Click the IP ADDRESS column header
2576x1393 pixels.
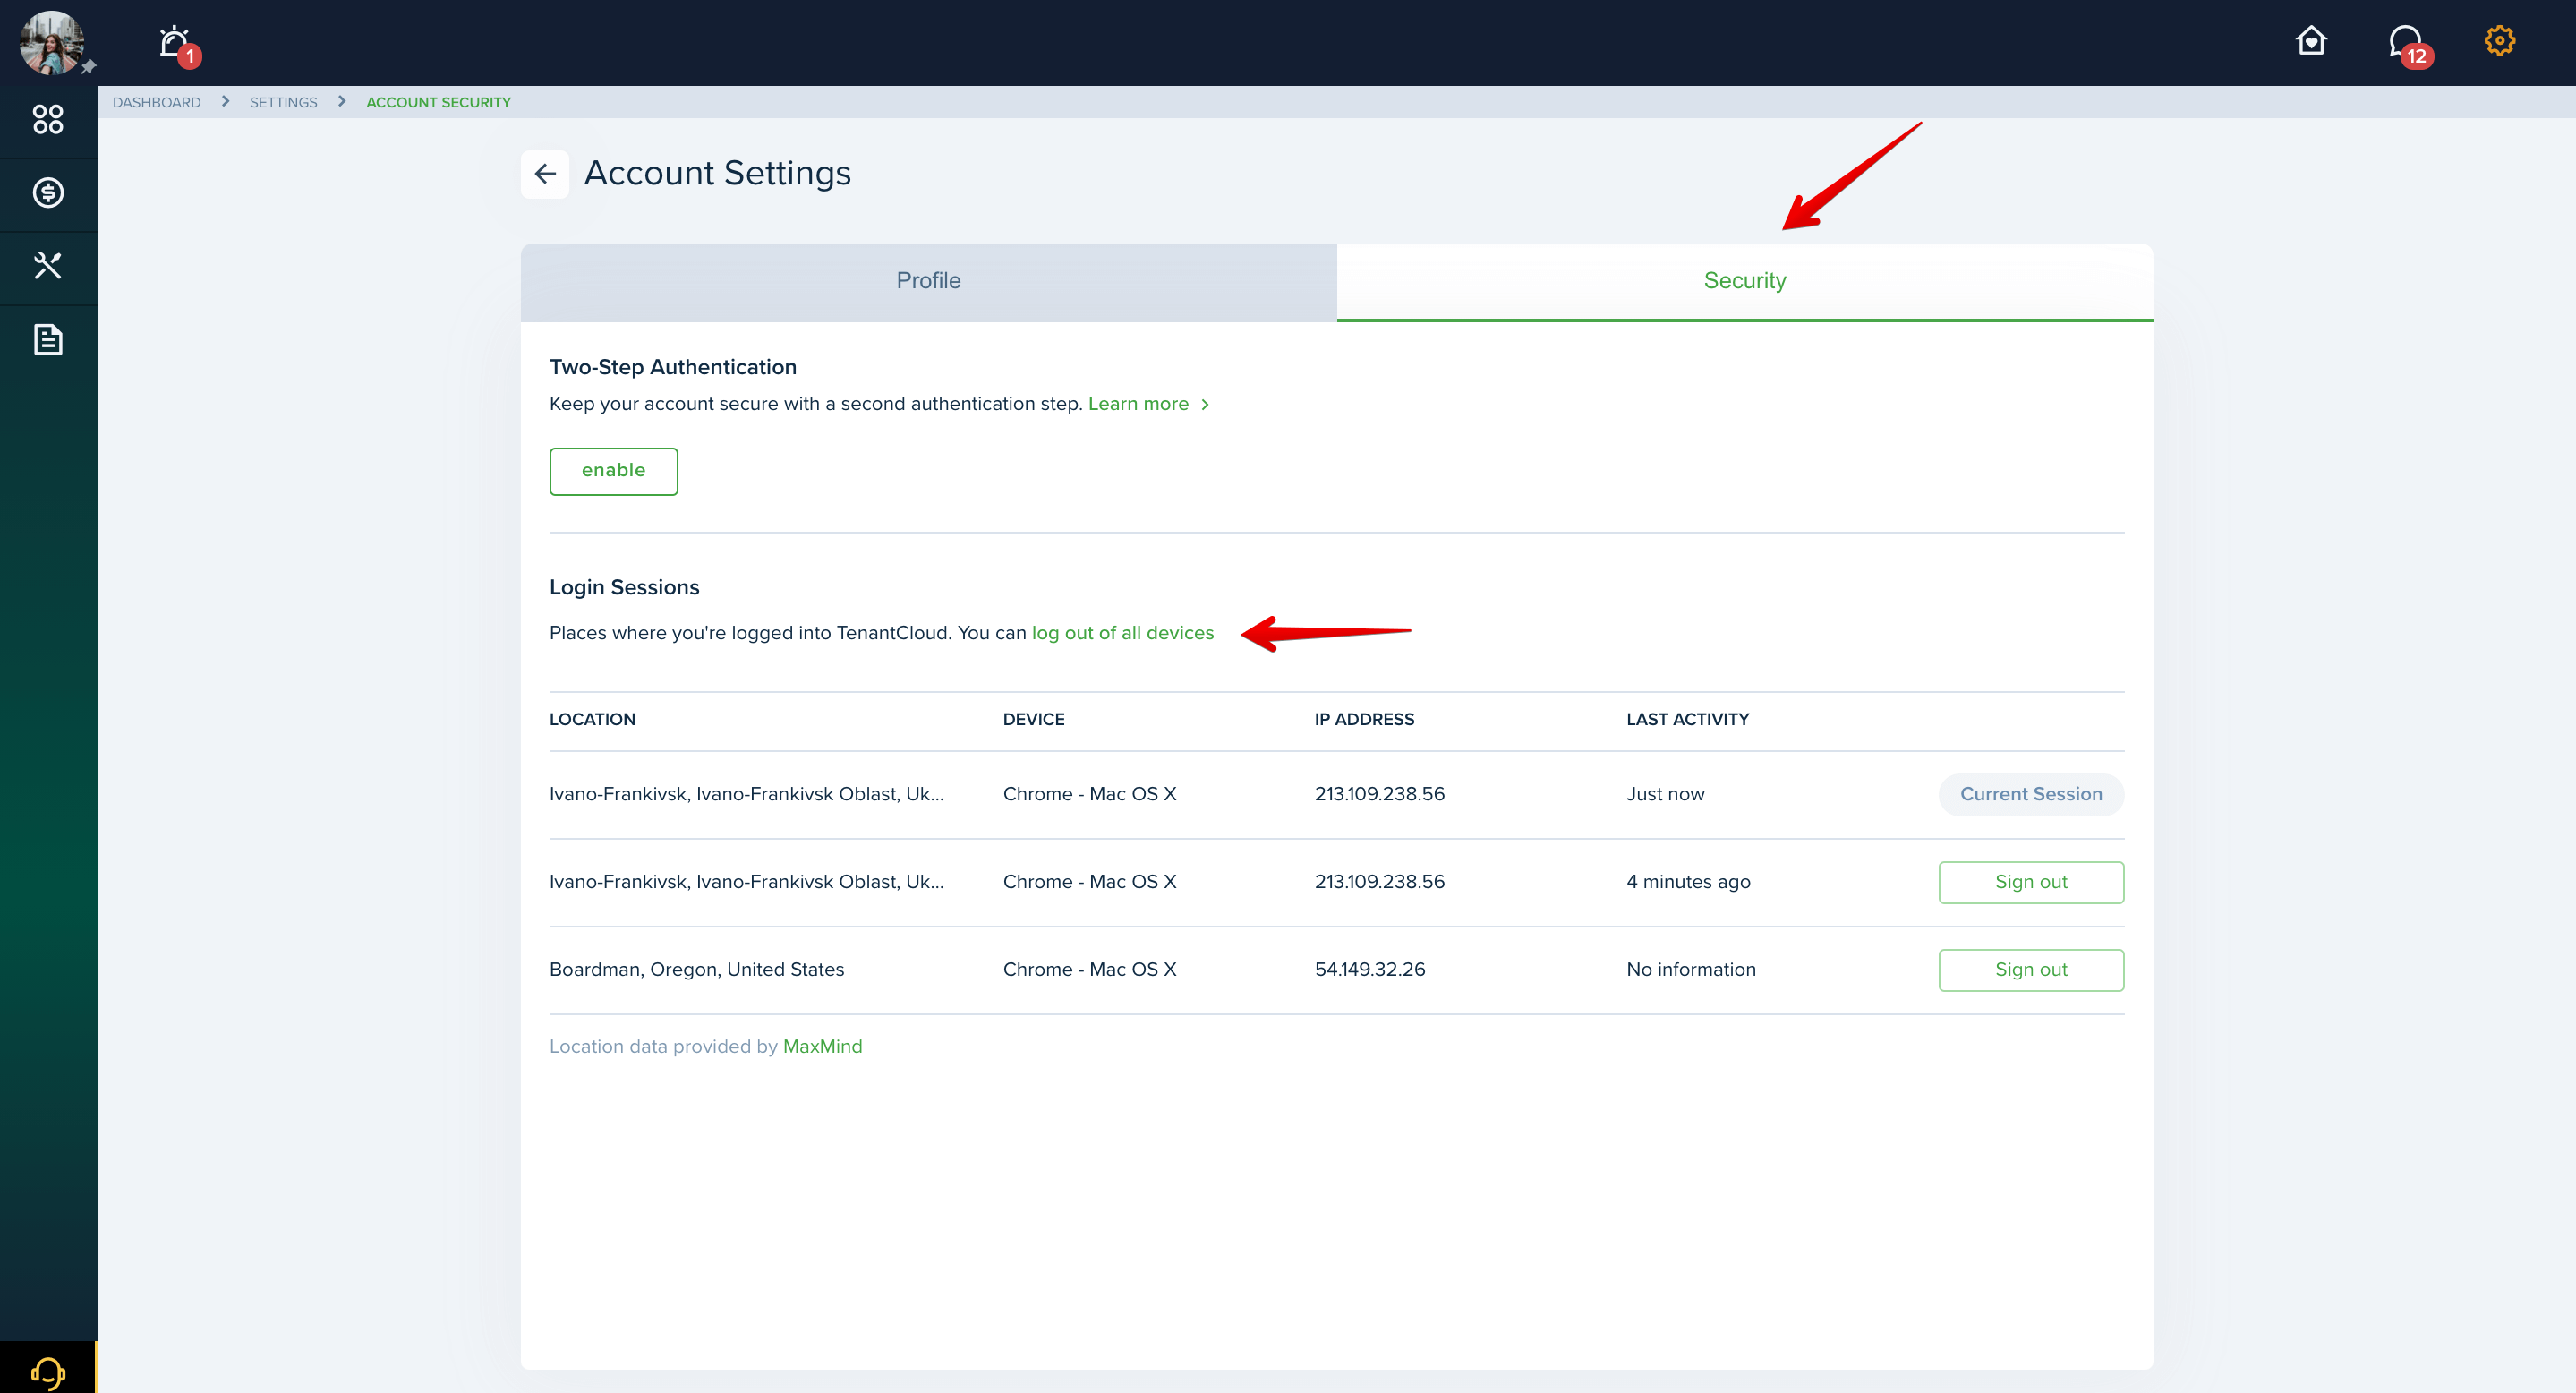[x=1364, y=720]
